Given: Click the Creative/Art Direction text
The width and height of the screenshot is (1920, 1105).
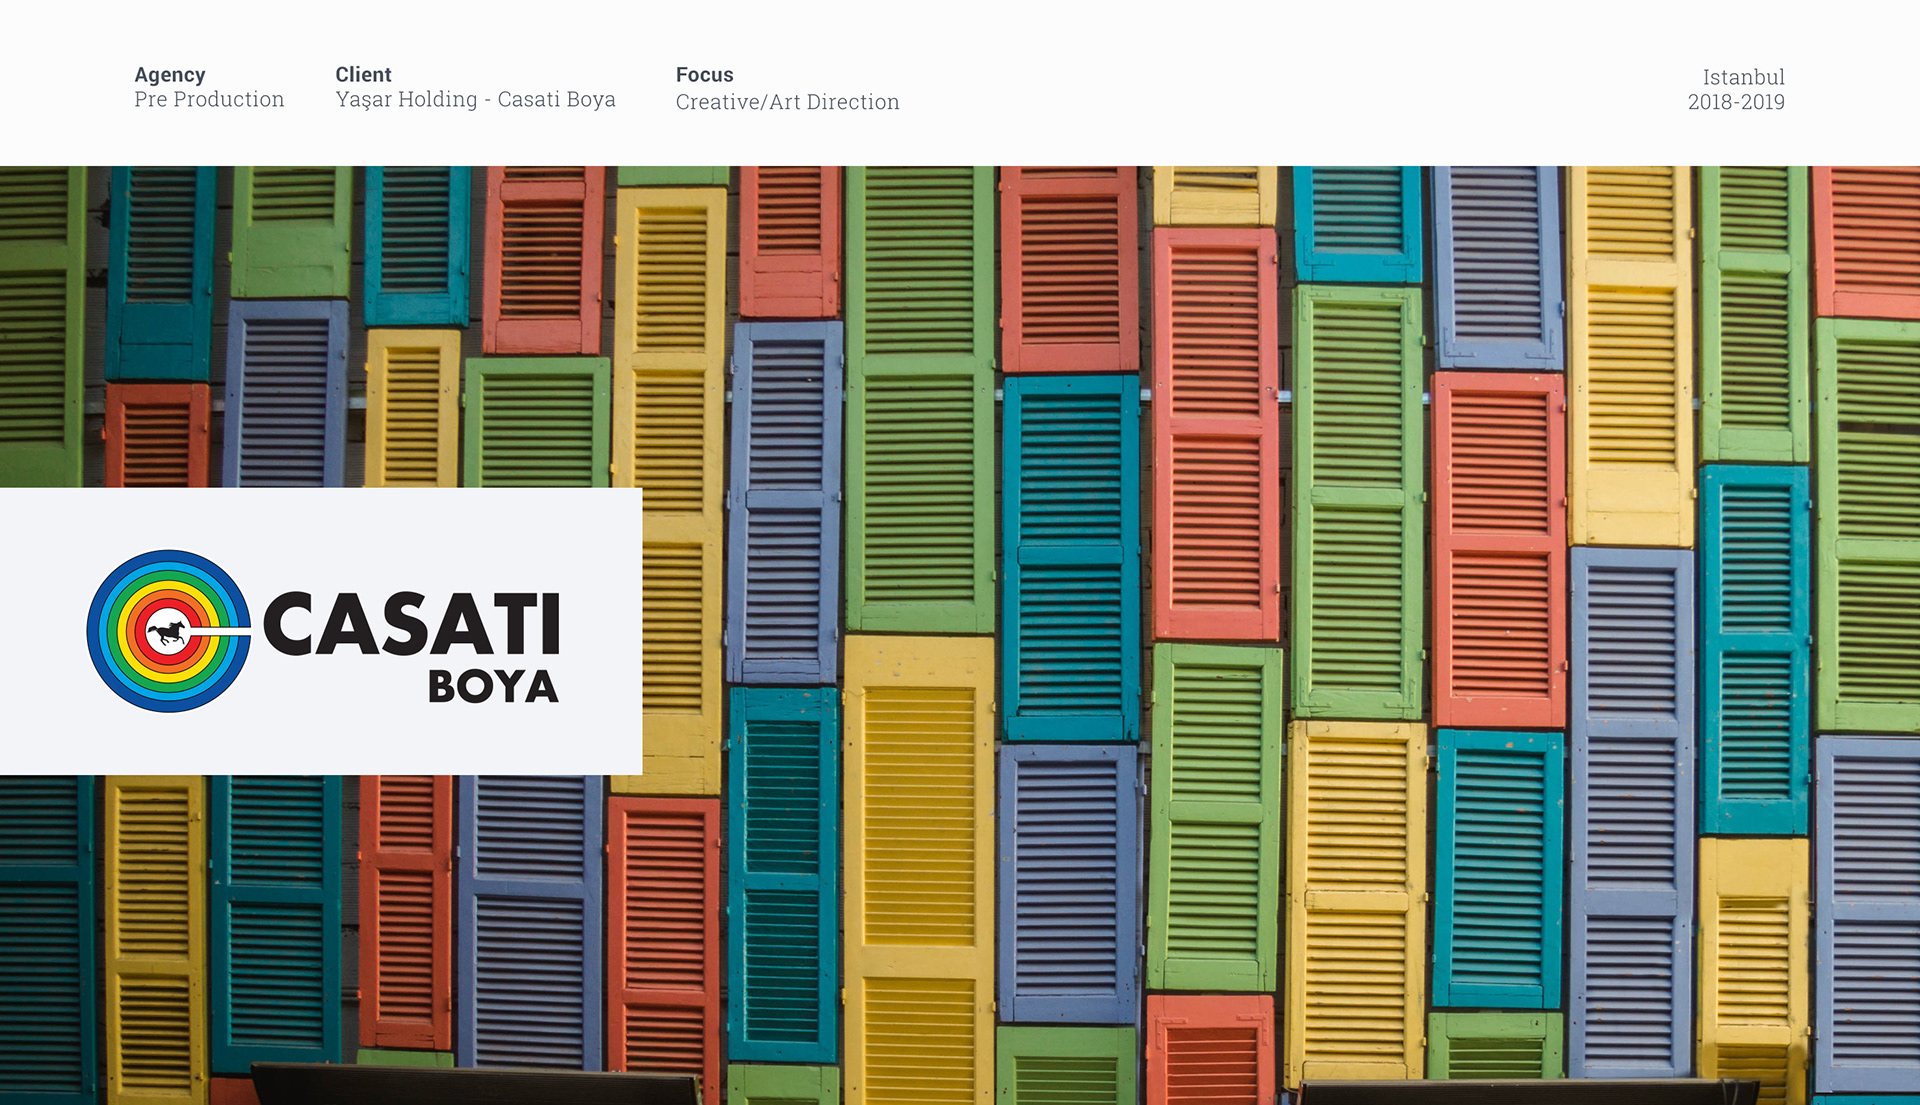Looking at the screenshot, I should [x=787, y=102].
